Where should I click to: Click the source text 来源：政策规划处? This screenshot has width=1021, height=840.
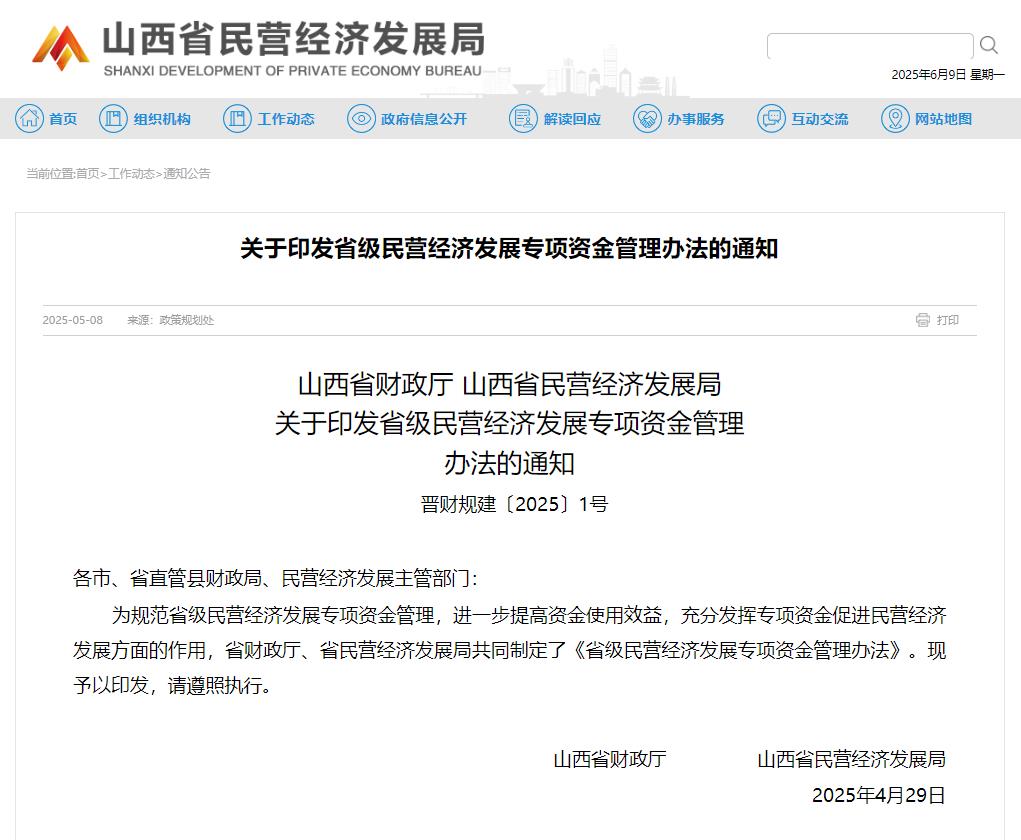171,320
